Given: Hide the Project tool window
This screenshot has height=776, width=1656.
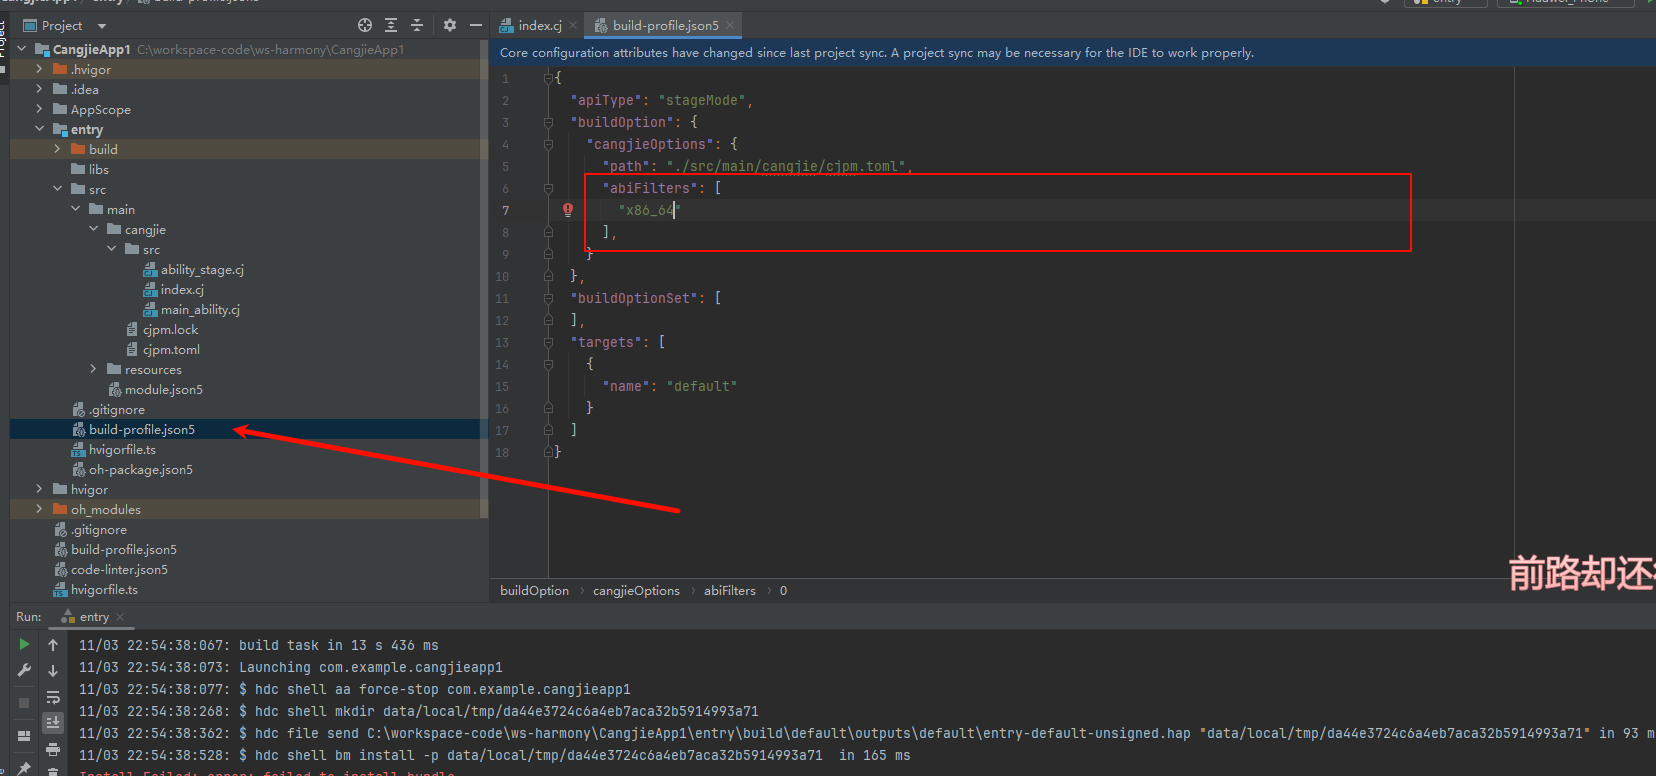Looking at the screenshot, I should [x=476, y=25].
